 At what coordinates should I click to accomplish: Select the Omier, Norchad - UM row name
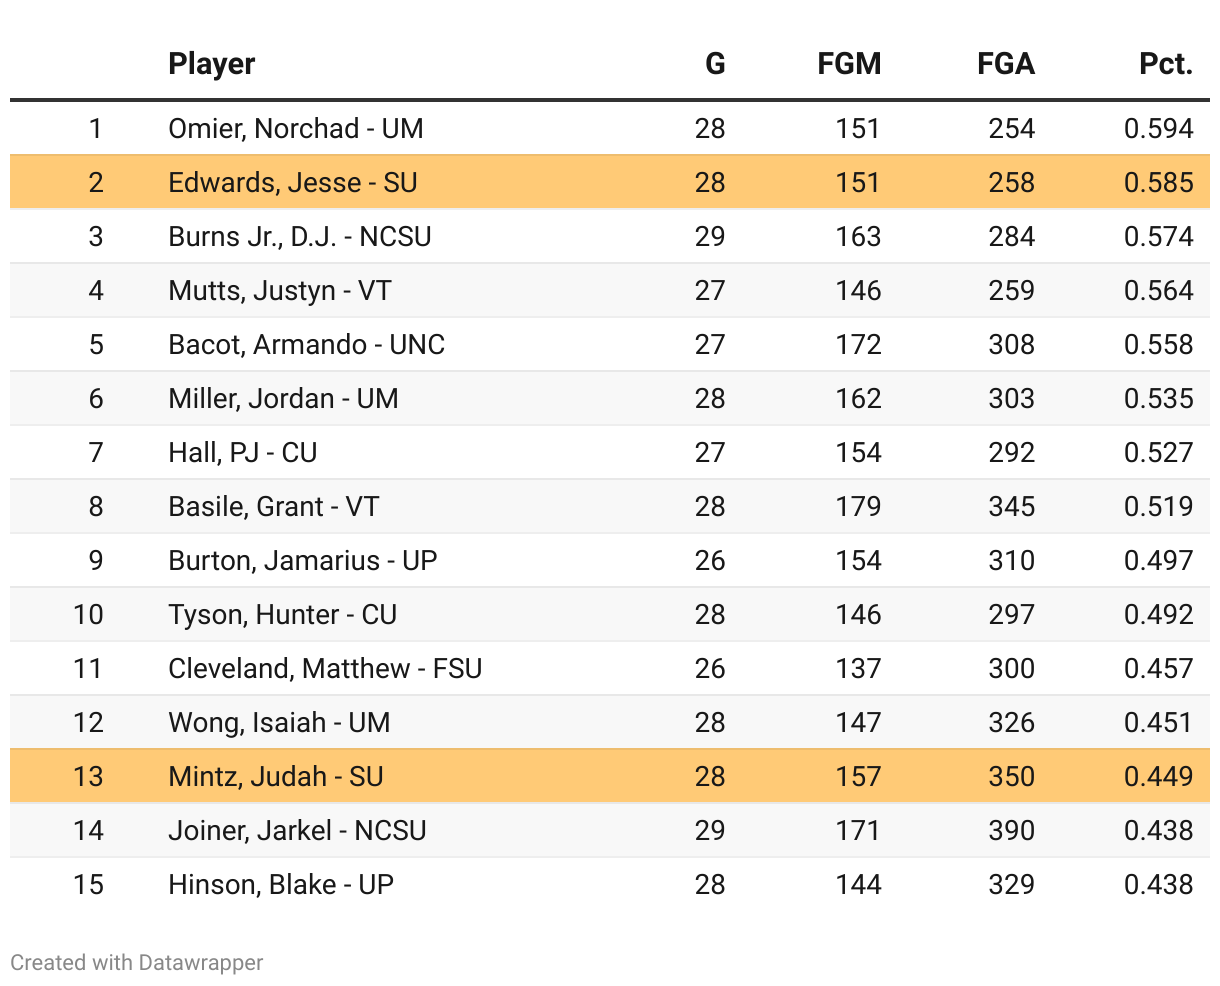pyautogui.click(x=296, y=129)
